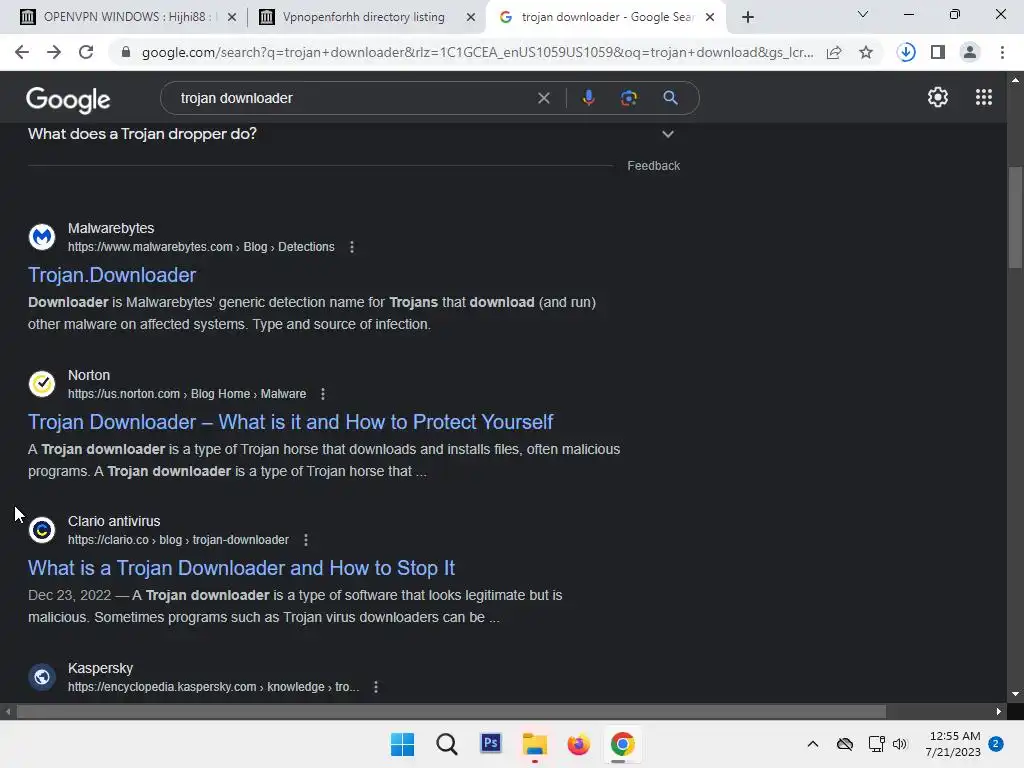Click the vertical scrollbar thumb
Image resolution: width=1024 pixels, height=768 pixels.
coord(1015,217)
